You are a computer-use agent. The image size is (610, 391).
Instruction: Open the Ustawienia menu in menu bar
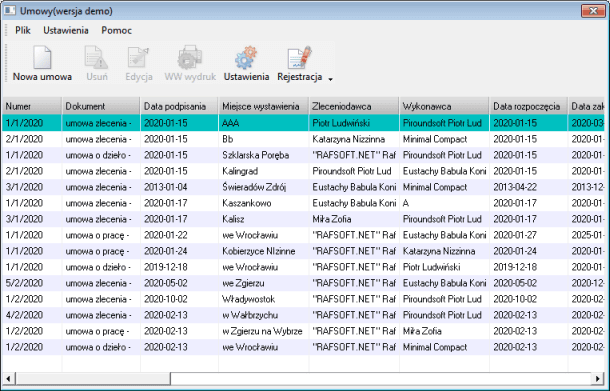click(x=66, y=30)
